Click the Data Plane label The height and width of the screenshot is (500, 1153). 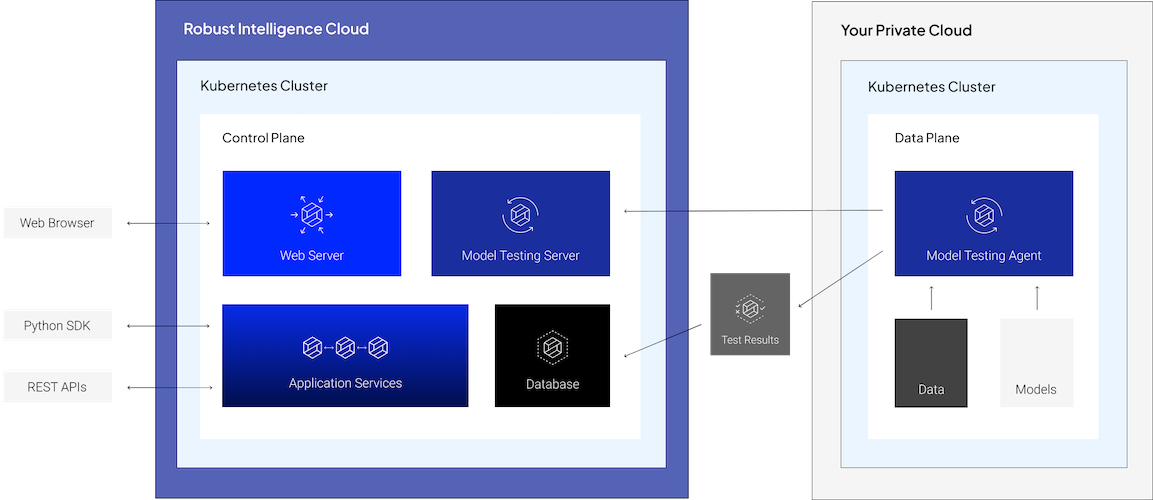pyautogui.click(x=926, y=138)
